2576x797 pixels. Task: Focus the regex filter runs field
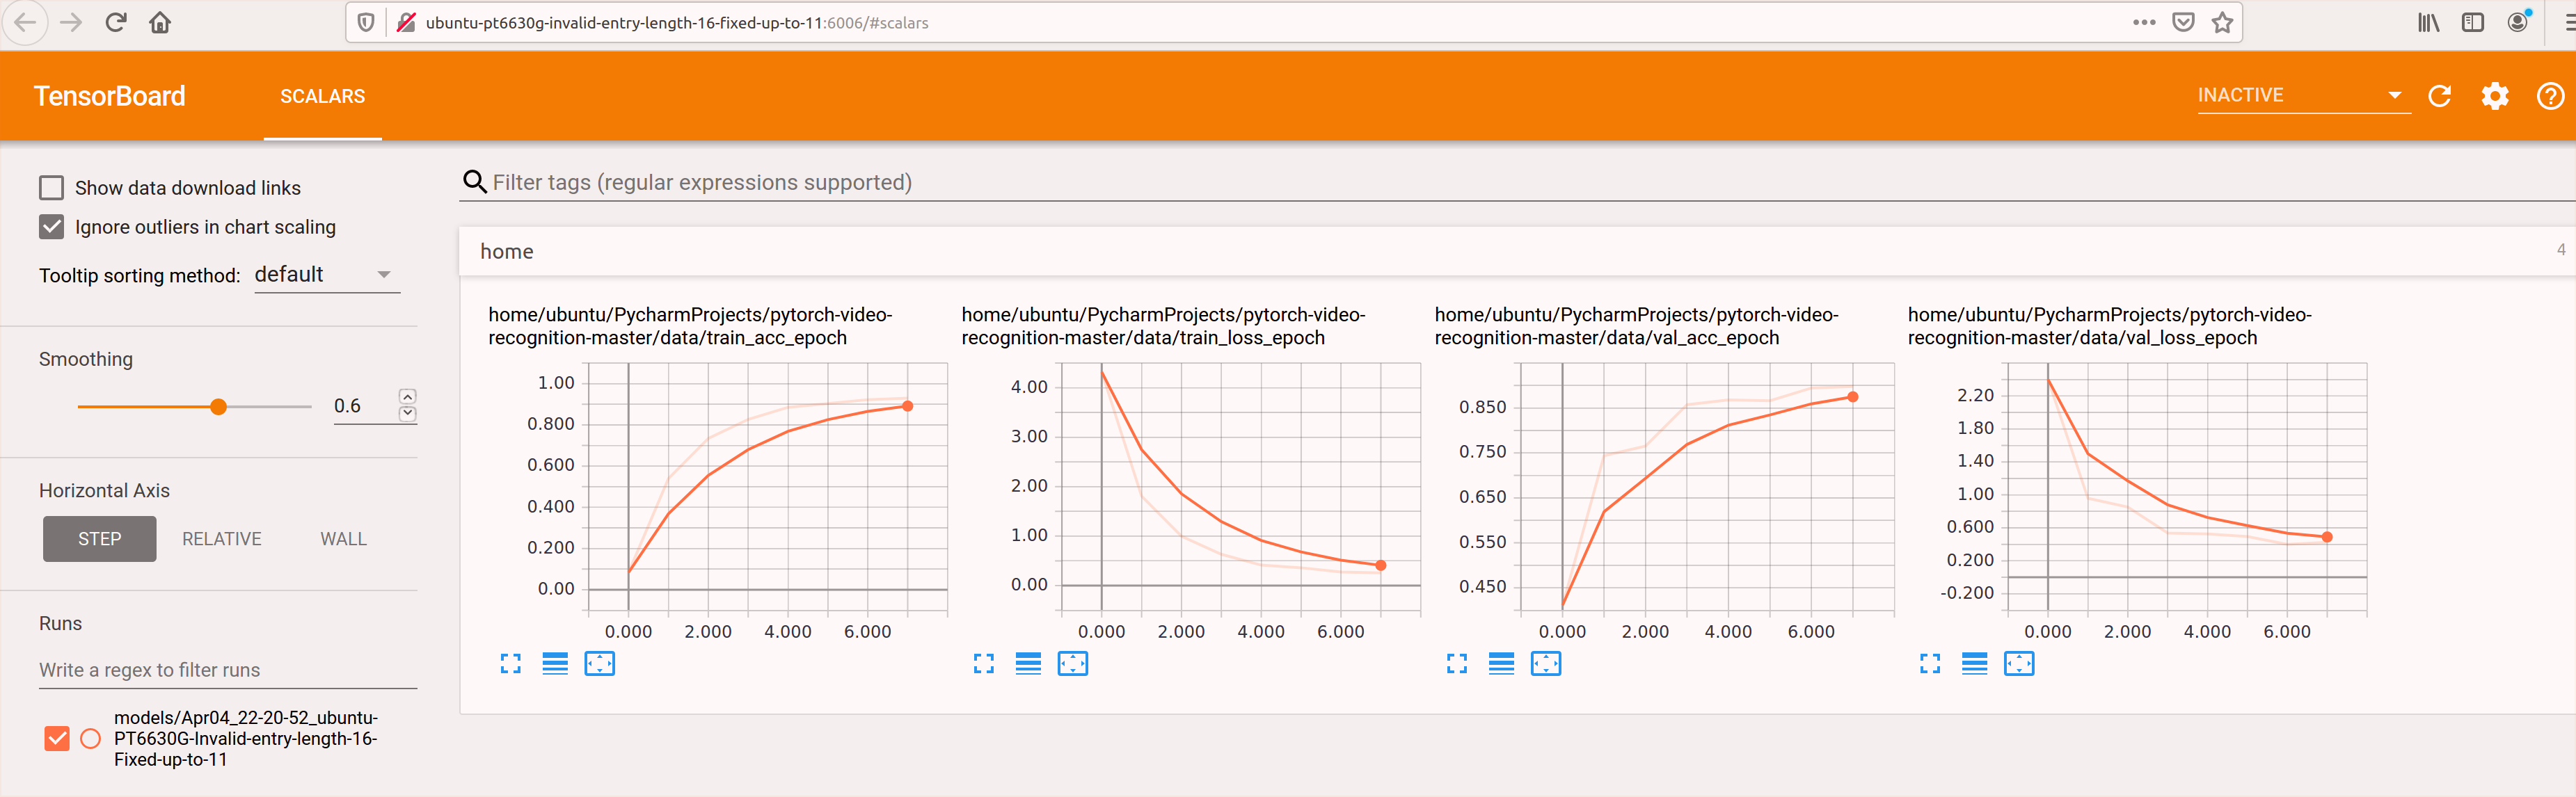(227, 670)
